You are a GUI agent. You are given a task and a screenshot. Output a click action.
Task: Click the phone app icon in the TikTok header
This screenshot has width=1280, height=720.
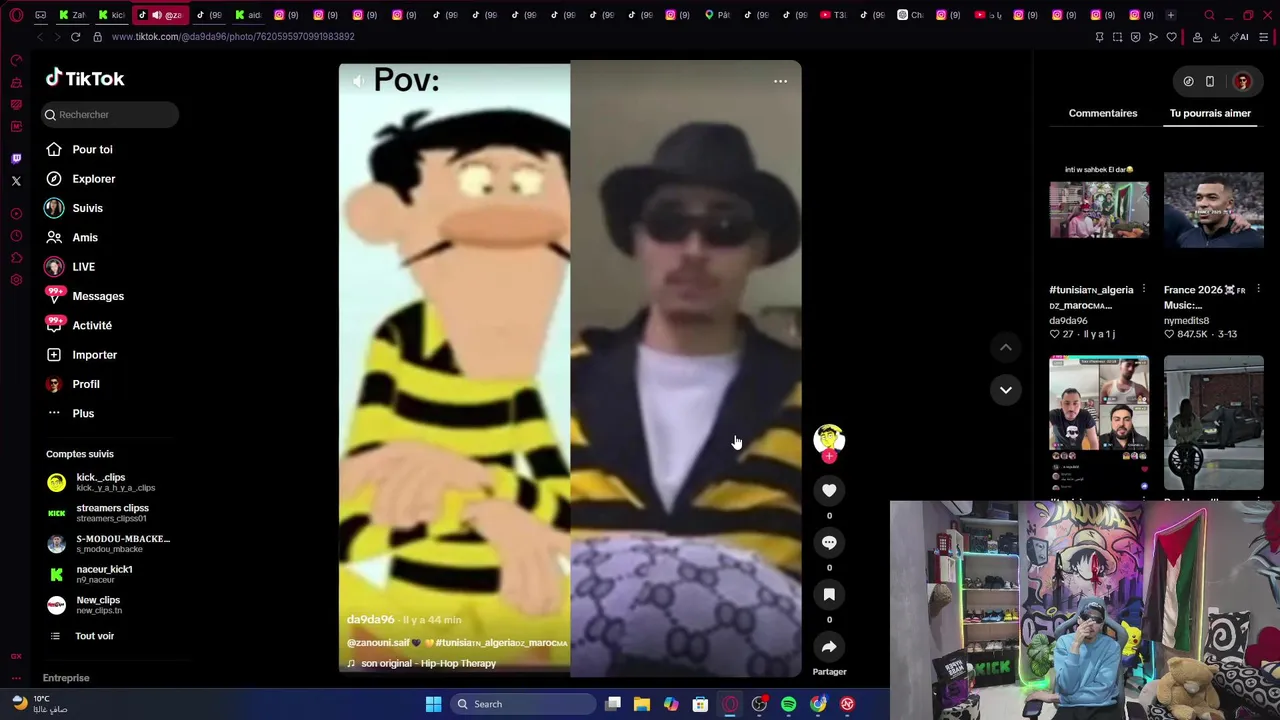click(1210, 81)
